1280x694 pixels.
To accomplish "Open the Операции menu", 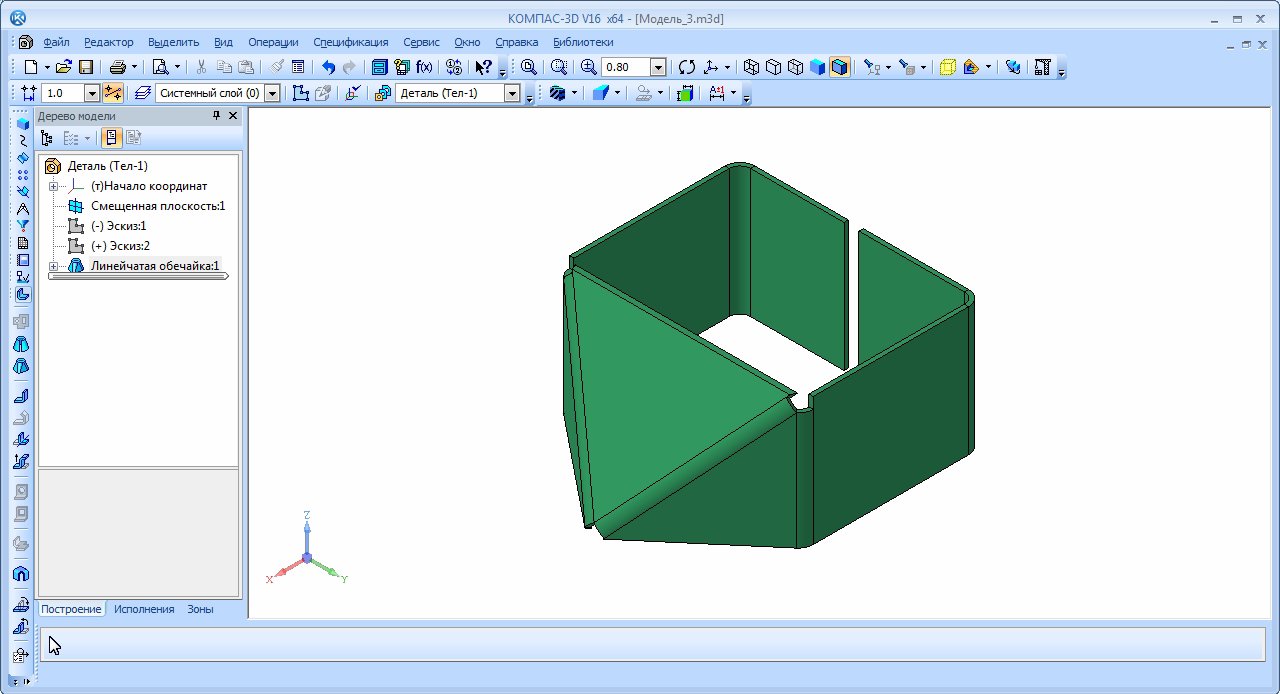I will (x=273, y=42).
